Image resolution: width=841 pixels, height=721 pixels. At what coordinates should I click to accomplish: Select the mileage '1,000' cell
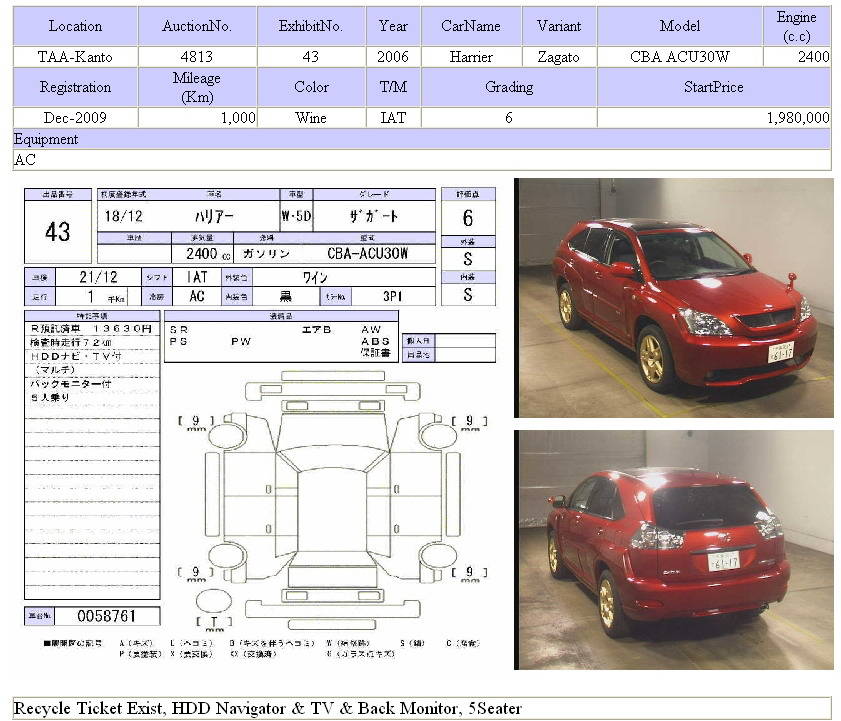click(197, 117)
